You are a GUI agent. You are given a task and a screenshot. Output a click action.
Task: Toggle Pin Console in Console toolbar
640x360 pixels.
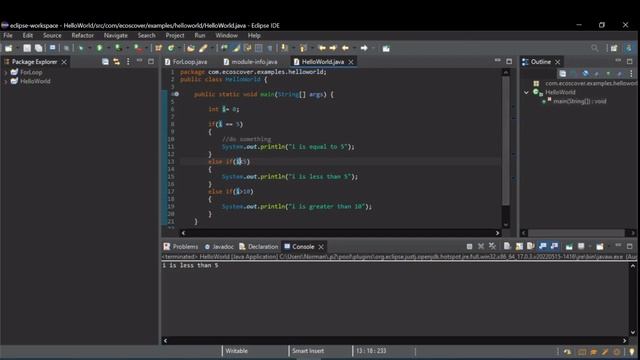569,247
